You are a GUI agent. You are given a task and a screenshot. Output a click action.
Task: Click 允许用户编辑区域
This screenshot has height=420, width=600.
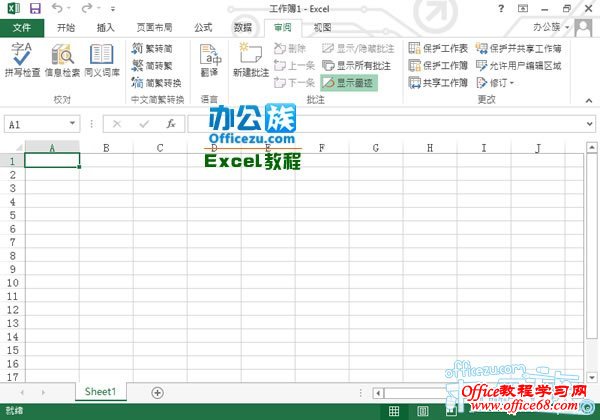[519, 65]
